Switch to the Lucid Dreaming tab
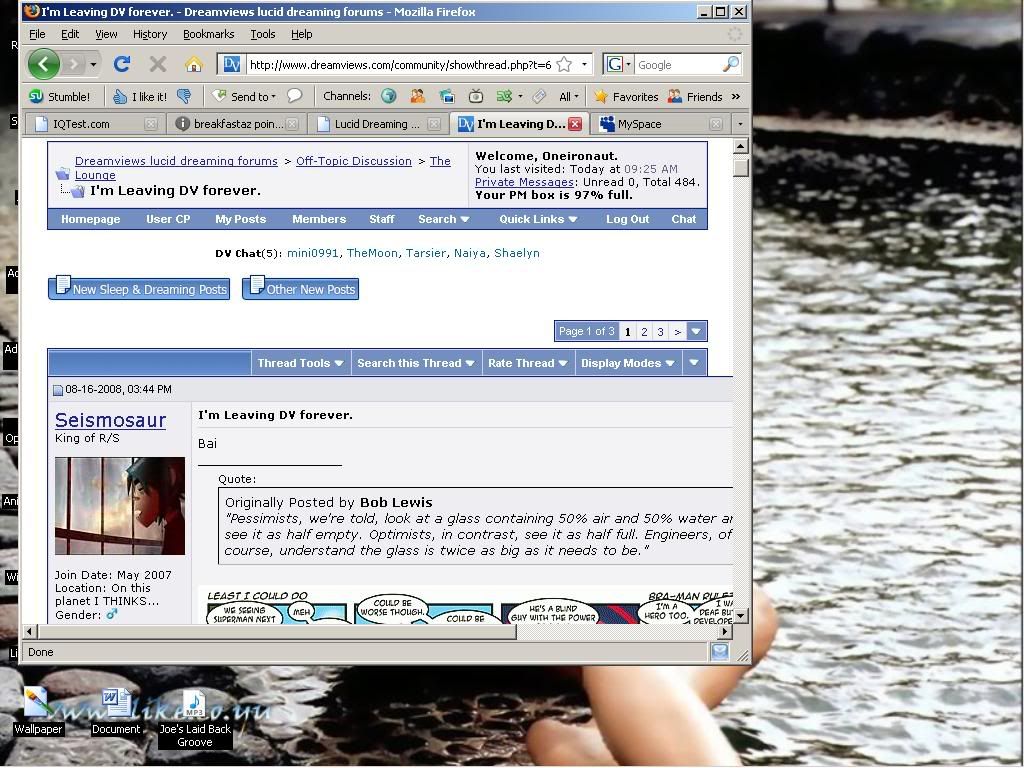 378,124
